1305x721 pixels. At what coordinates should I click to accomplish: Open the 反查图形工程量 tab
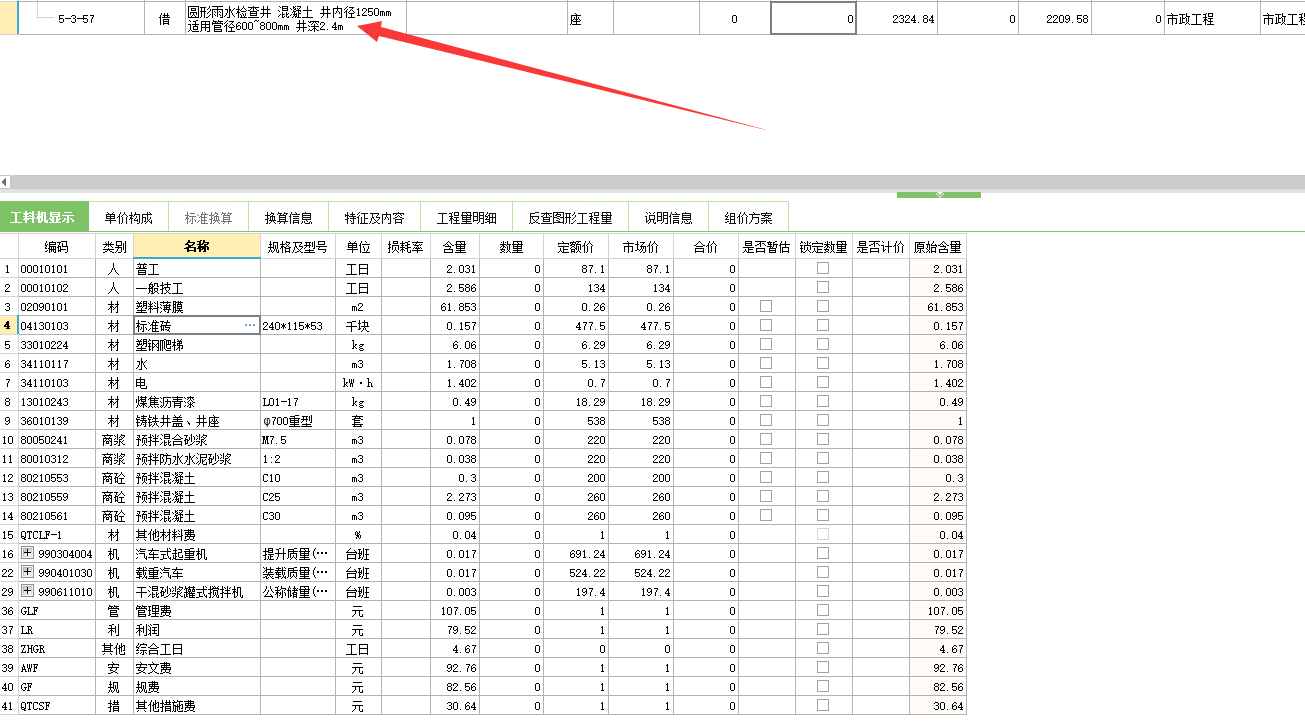coord(570,217)
